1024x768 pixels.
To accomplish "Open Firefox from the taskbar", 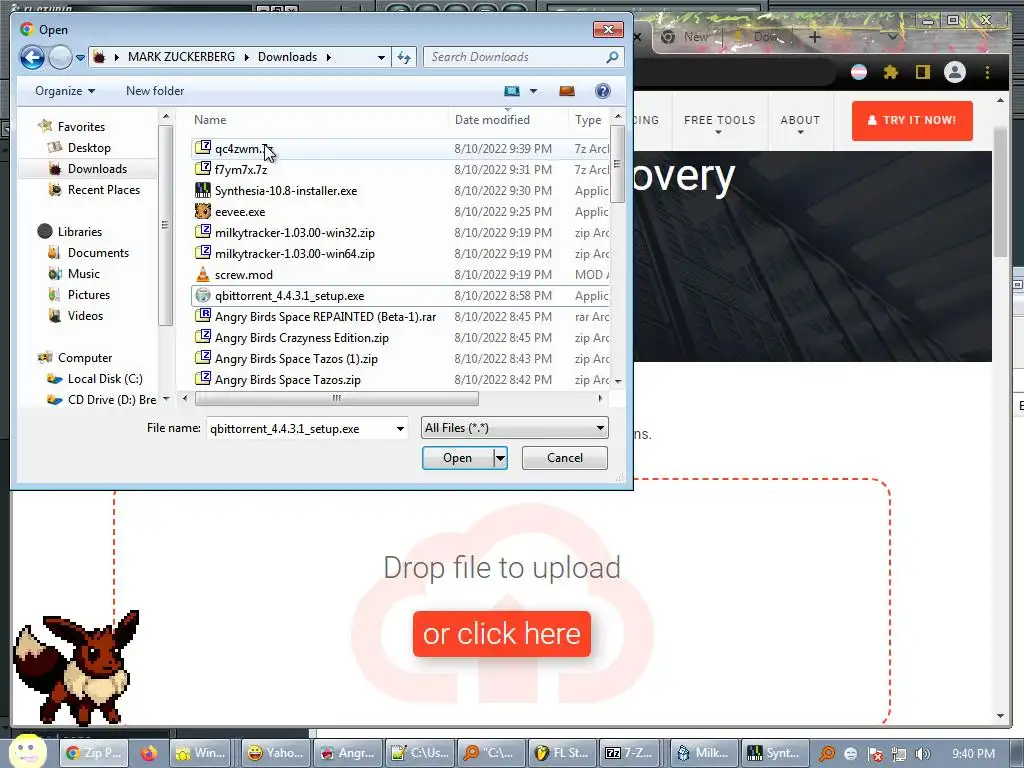I will (x=149, y=753).
